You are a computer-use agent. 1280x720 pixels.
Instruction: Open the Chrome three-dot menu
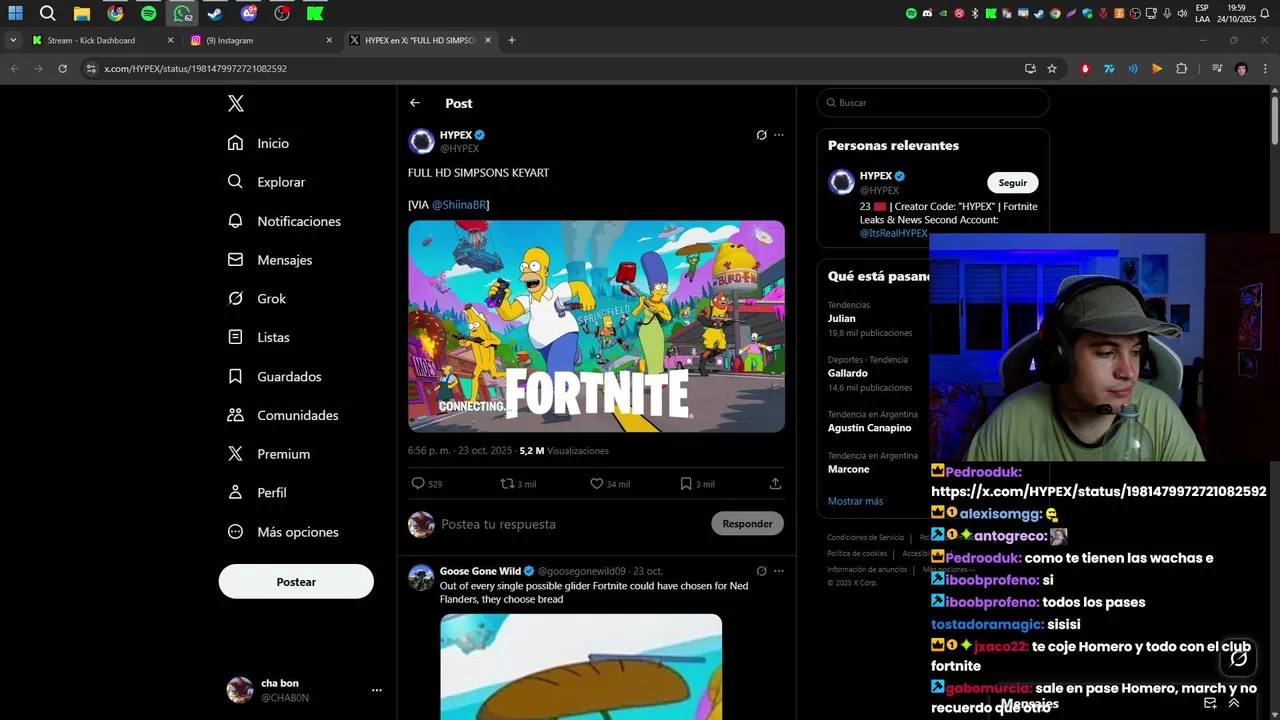point(1264,69)
